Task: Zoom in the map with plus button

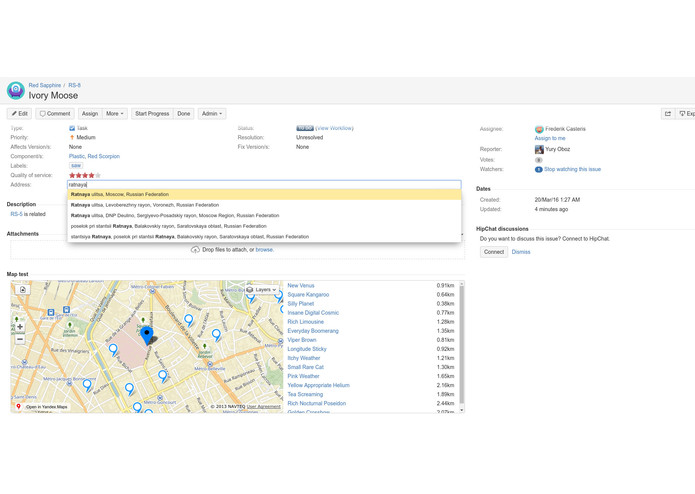Action: coord(20,327)
